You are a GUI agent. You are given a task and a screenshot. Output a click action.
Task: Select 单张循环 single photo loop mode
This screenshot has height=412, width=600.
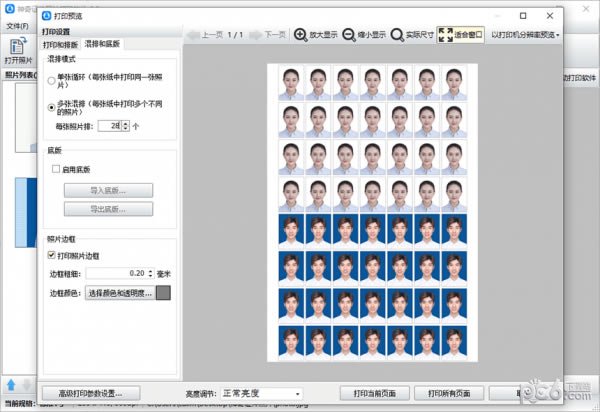coord(52,79)
